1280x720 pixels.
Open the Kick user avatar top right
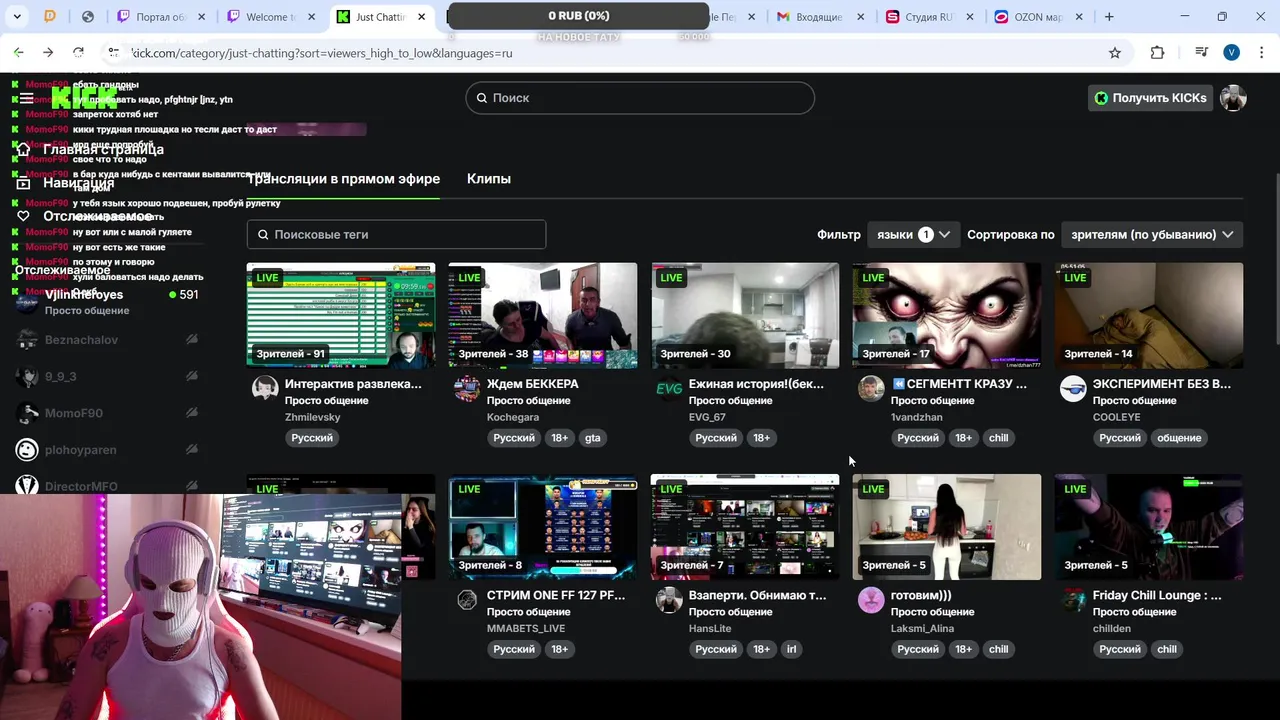tap(1233, 98)
